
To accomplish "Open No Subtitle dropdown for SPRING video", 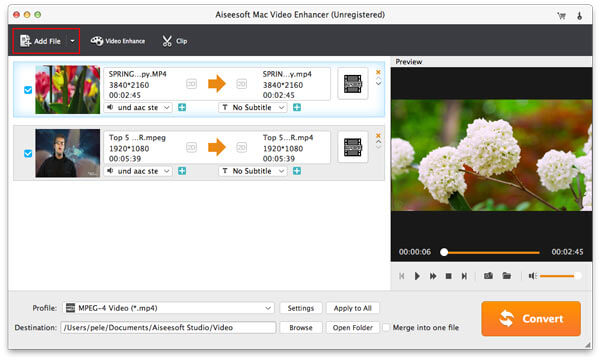I will point(253,108).
